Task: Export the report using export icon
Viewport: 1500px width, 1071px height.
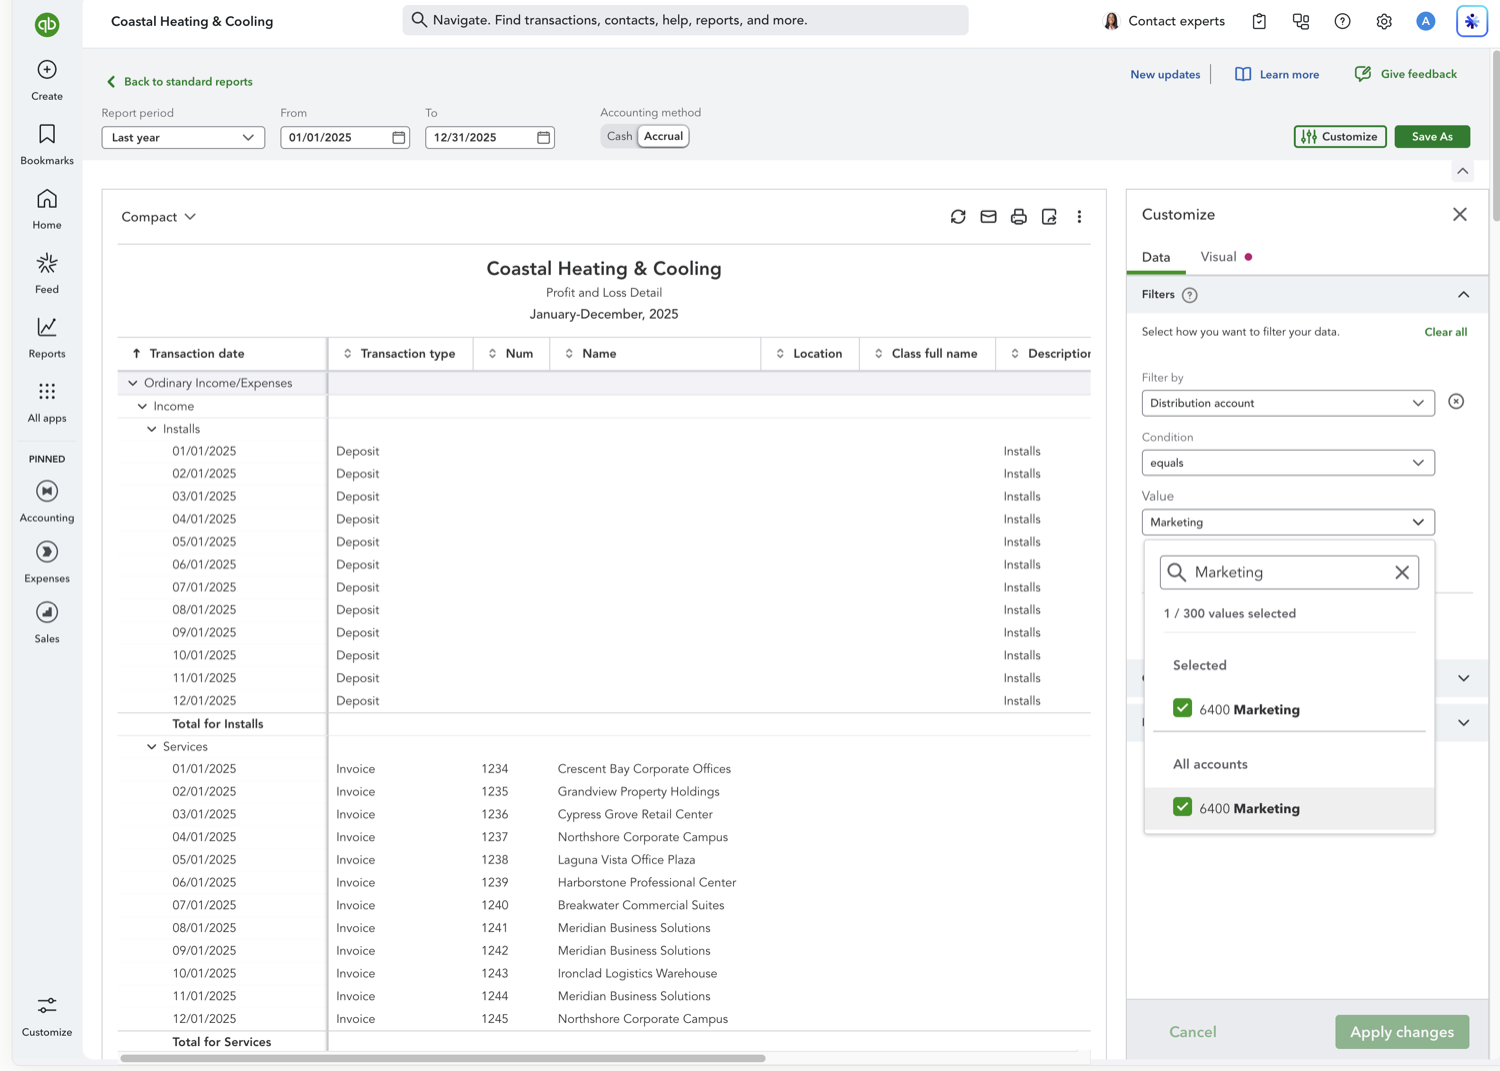Action: click(x=1049, y=217)
